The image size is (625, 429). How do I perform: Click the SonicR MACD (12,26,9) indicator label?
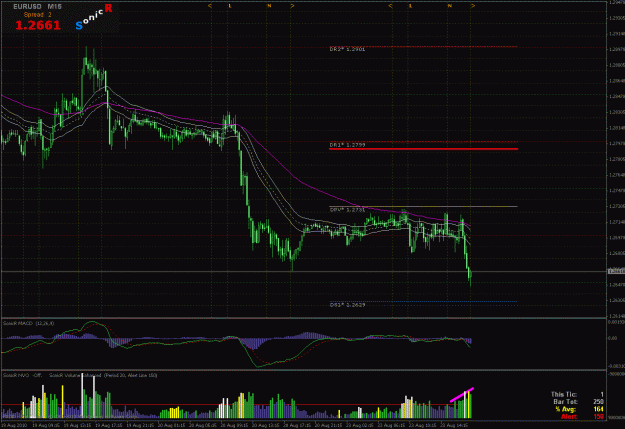[29, 323]
